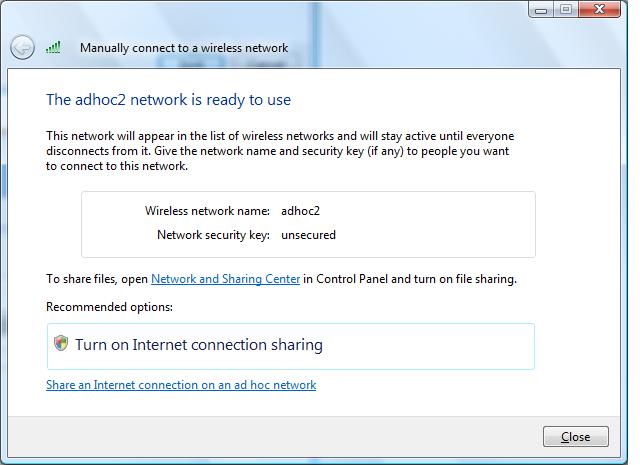This screenshot has width=640, height=465.
Task: Click the 'Manually connect to a wireless network' title
Action: pos(184,48)
